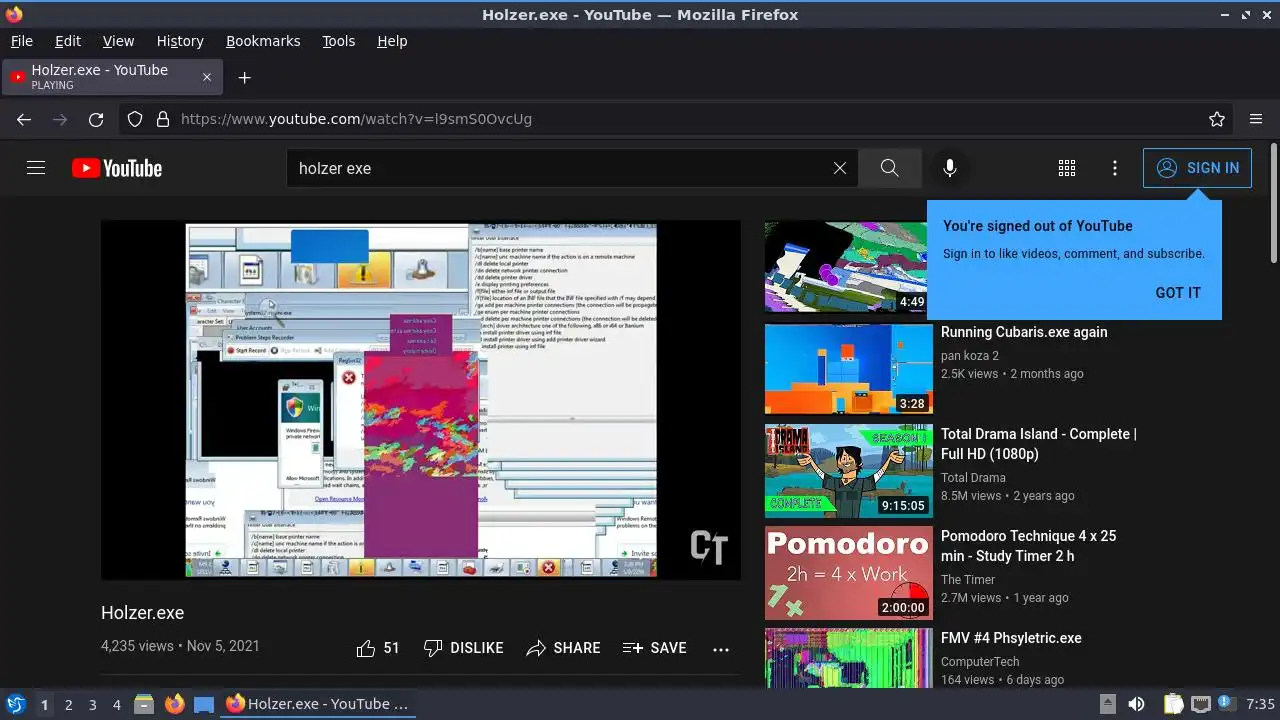1280x720 pixels.
Task: Save the video to a playlist
Action: click(654, 648)
